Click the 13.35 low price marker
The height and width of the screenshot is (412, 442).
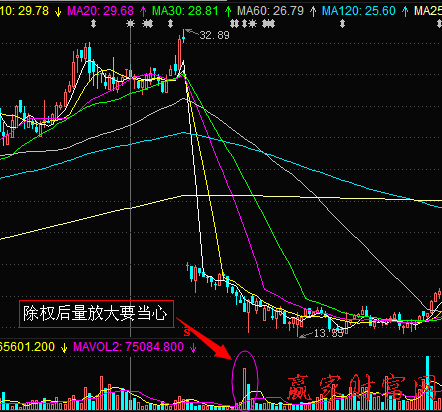point(328,333)
